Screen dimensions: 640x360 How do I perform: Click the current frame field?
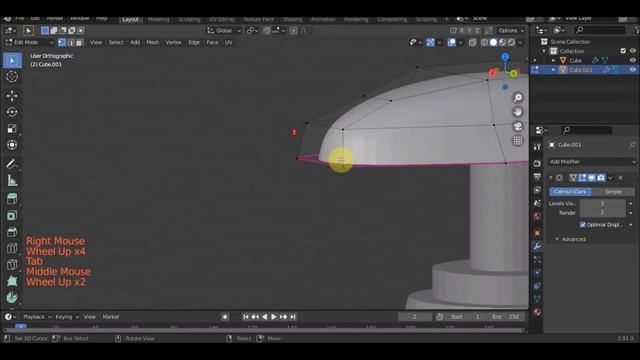[415, 317]
